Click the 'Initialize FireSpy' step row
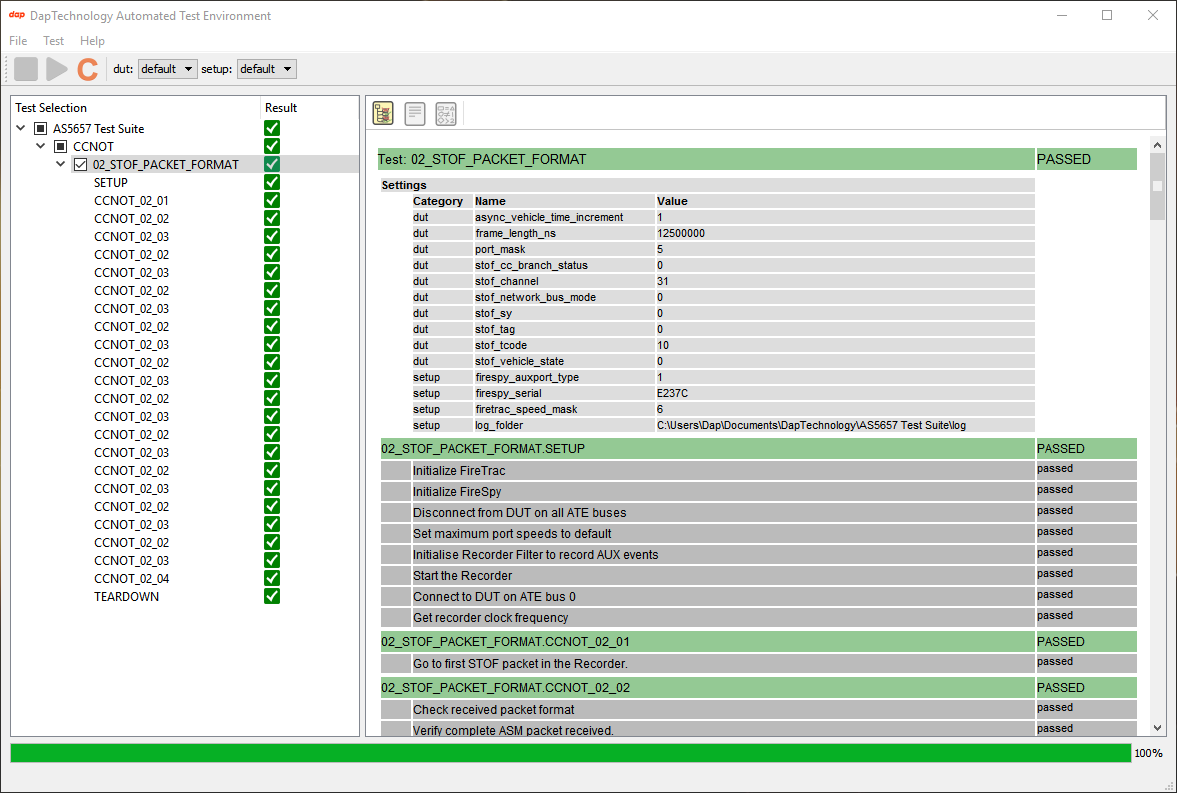Viewport: 1177px width, 793px height. pyautogui.click(x=723, y=492)
